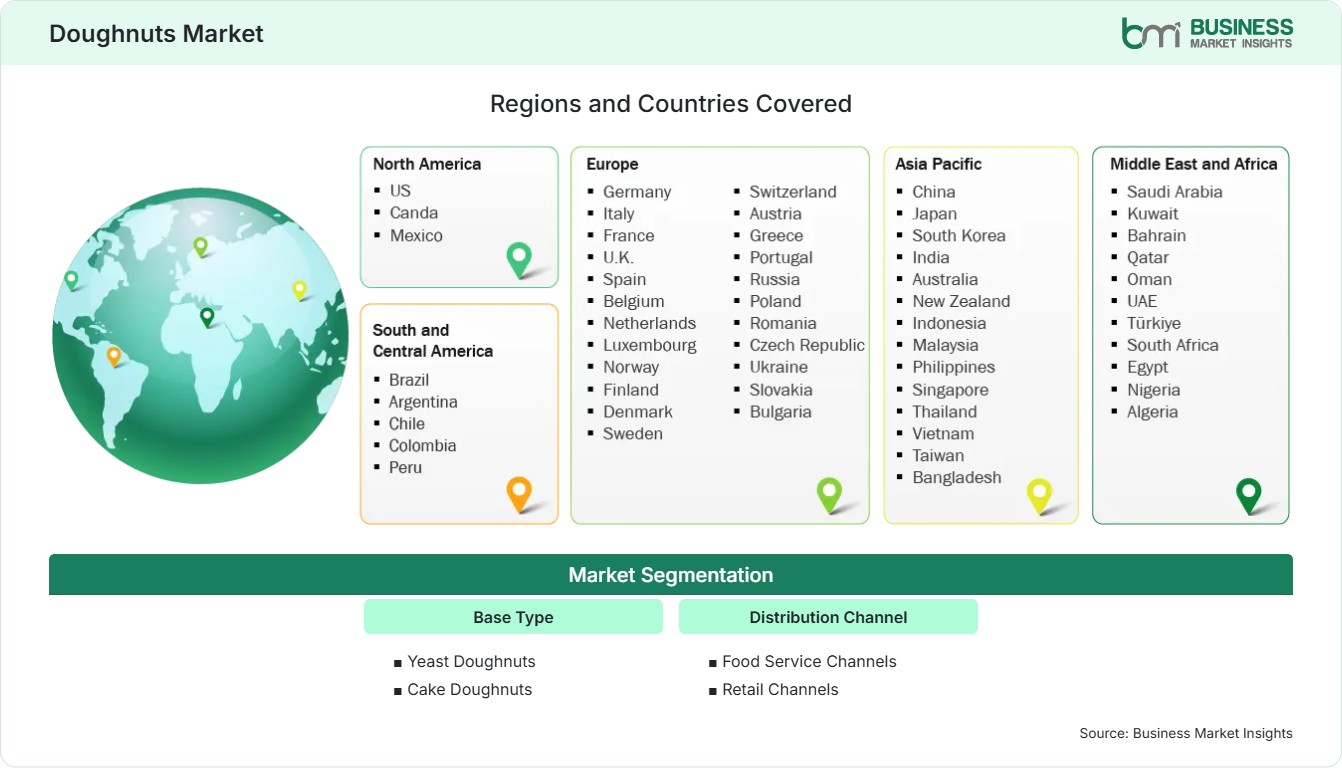Image resolution: width=1342 pixels, height=768 pixels.
Task: Click the Source: Business Market Insights note
Action: tap(1186, 733)
